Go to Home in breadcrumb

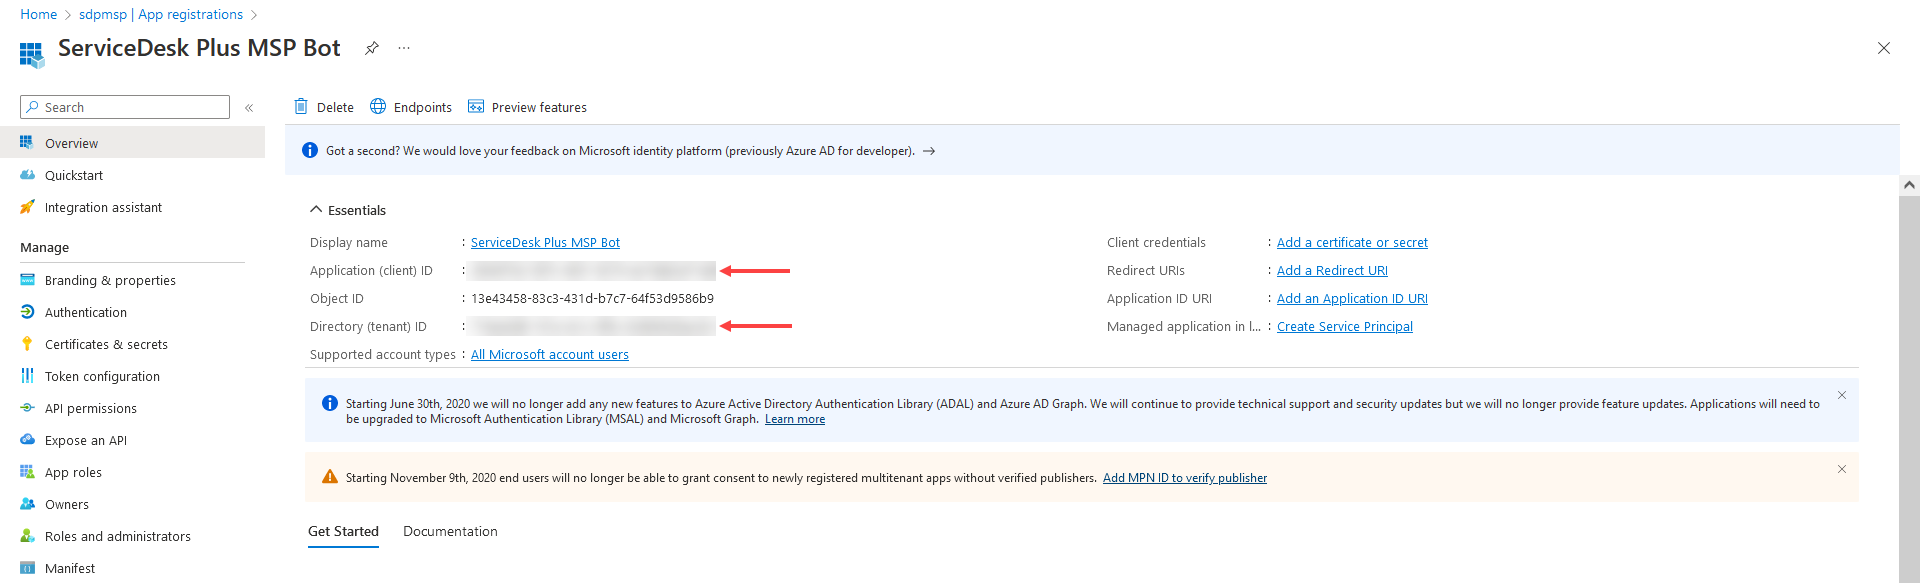(39, 14)
